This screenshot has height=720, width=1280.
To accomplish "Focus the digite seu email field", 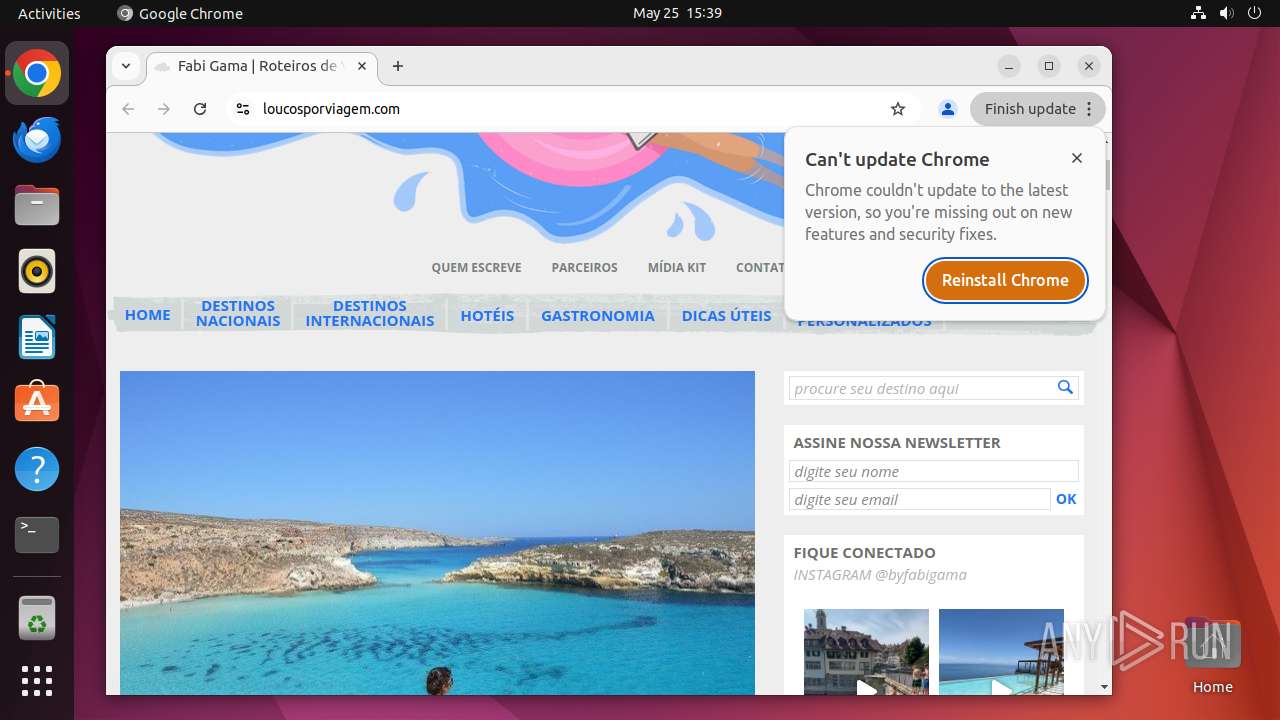I will pos(920,499).
